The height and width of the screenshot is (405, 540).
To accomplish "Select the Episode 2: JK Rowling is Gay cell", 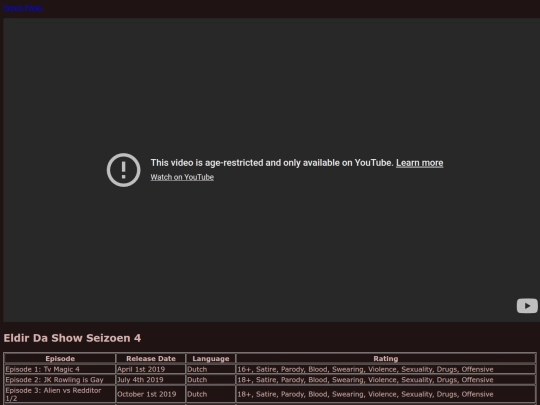I will [60, 380].
